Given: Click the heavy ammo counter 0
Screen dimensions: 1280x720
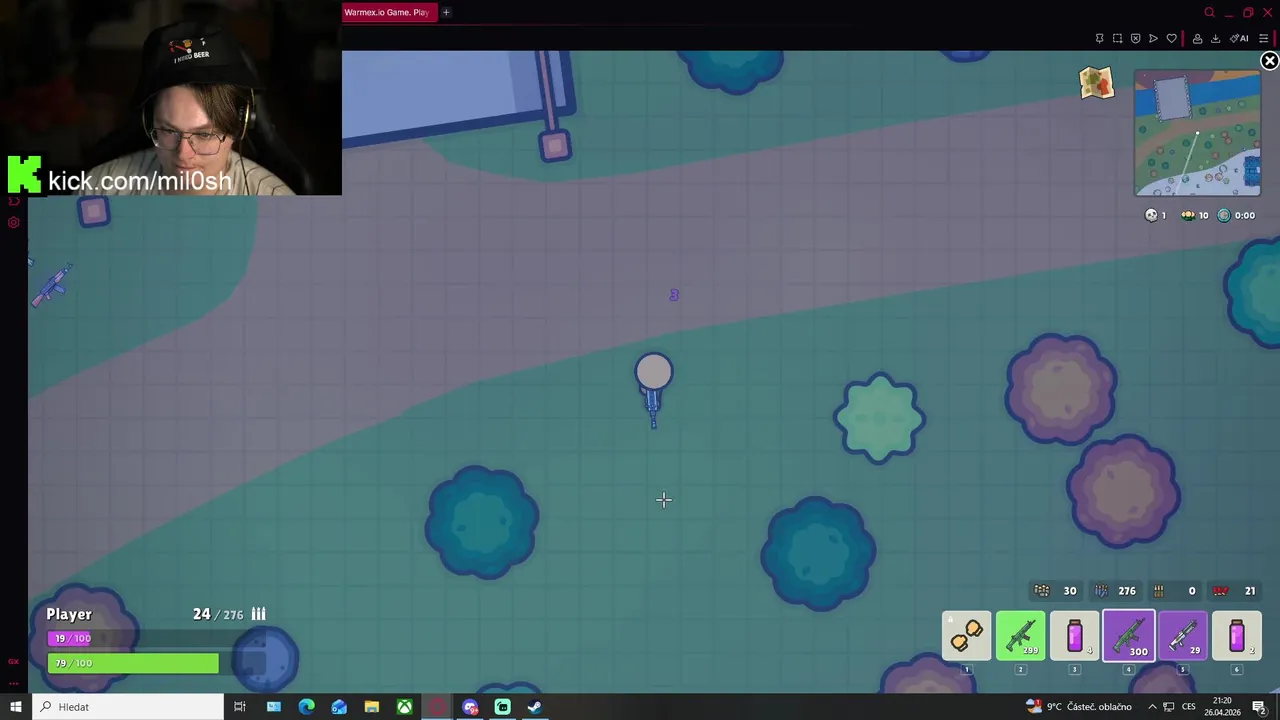Looking at the screenshot, I should [1175, 591].
